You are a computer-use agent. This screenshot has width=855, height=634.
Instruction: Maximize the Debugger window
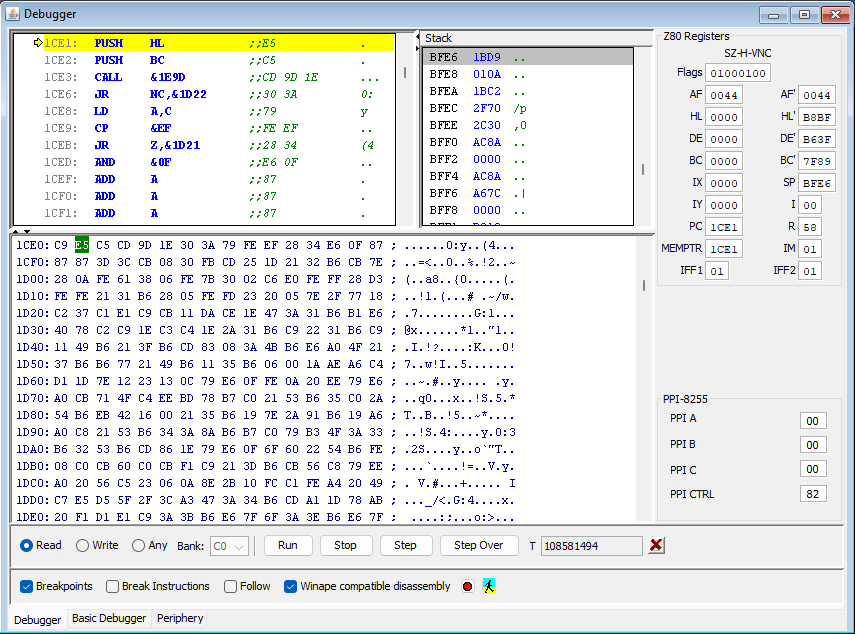[804, 15]
